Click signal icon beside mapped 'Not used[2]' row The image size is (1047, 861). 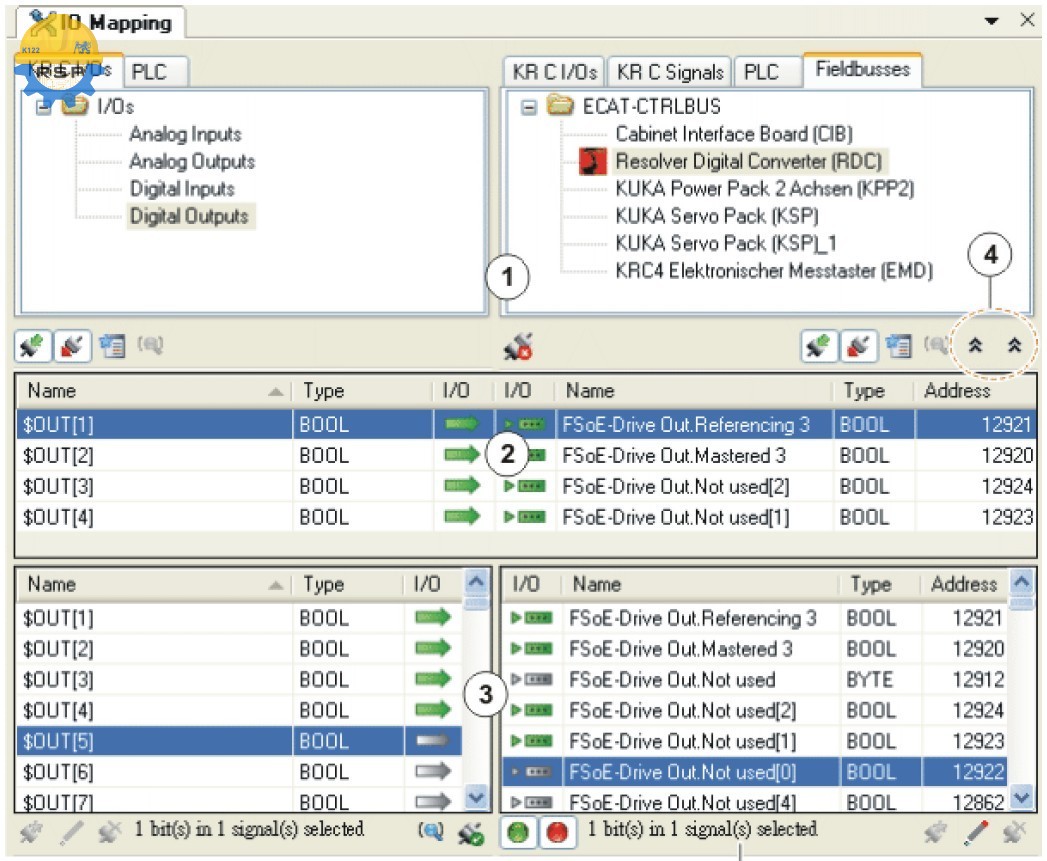coord(525,486)
